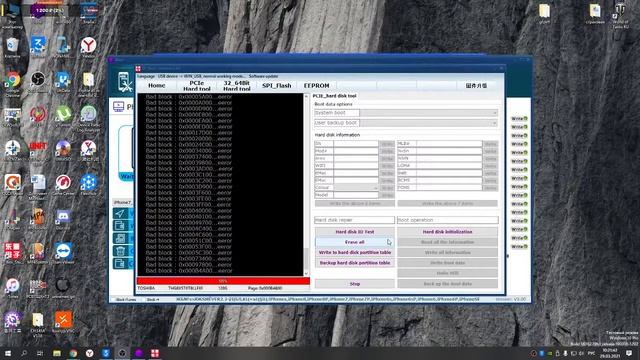Click the TOSHIBA status bar entry
This screenshot has width=640, height=360.
tap(147, 288)
